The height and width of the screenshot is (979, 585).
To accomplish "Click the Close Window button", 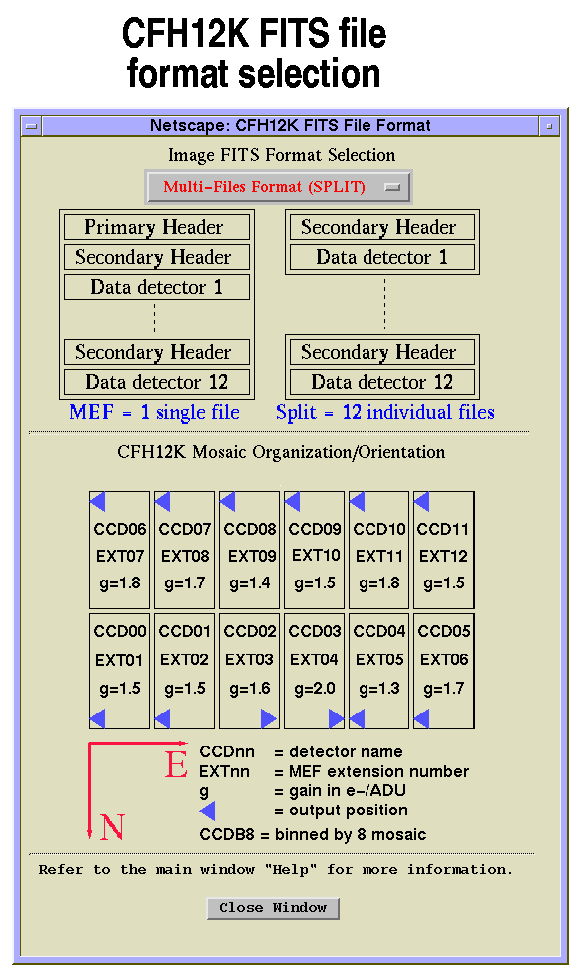I will tap(273, 908).
